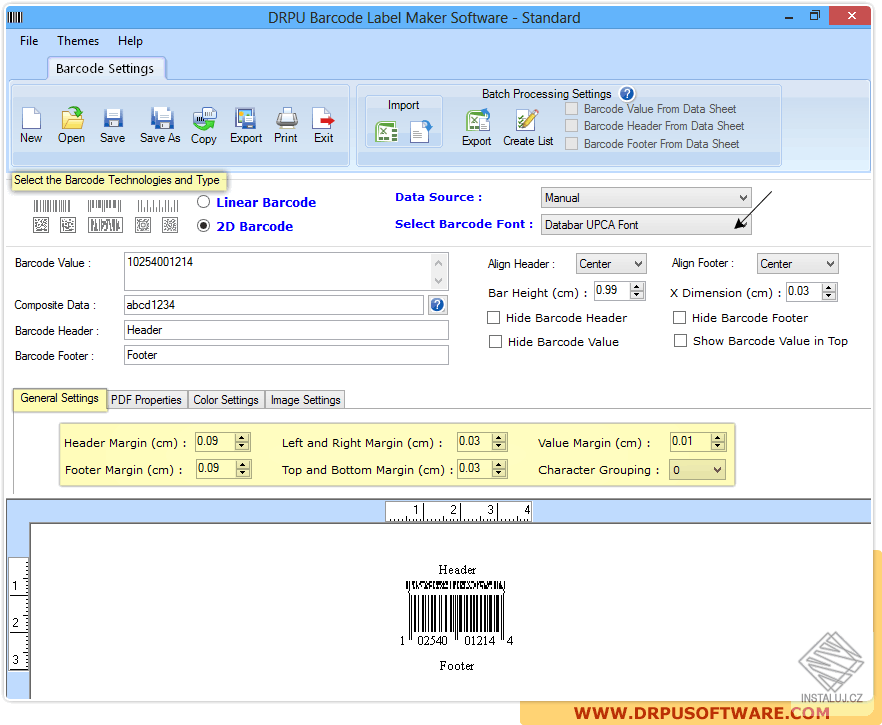Enable Hide Barcode Header option
882x725 pixels.
point(495,317)
